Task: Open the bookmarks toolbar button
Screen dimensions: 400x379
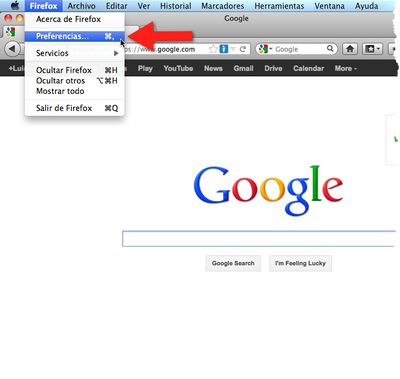Action: (x=372, y=49)
